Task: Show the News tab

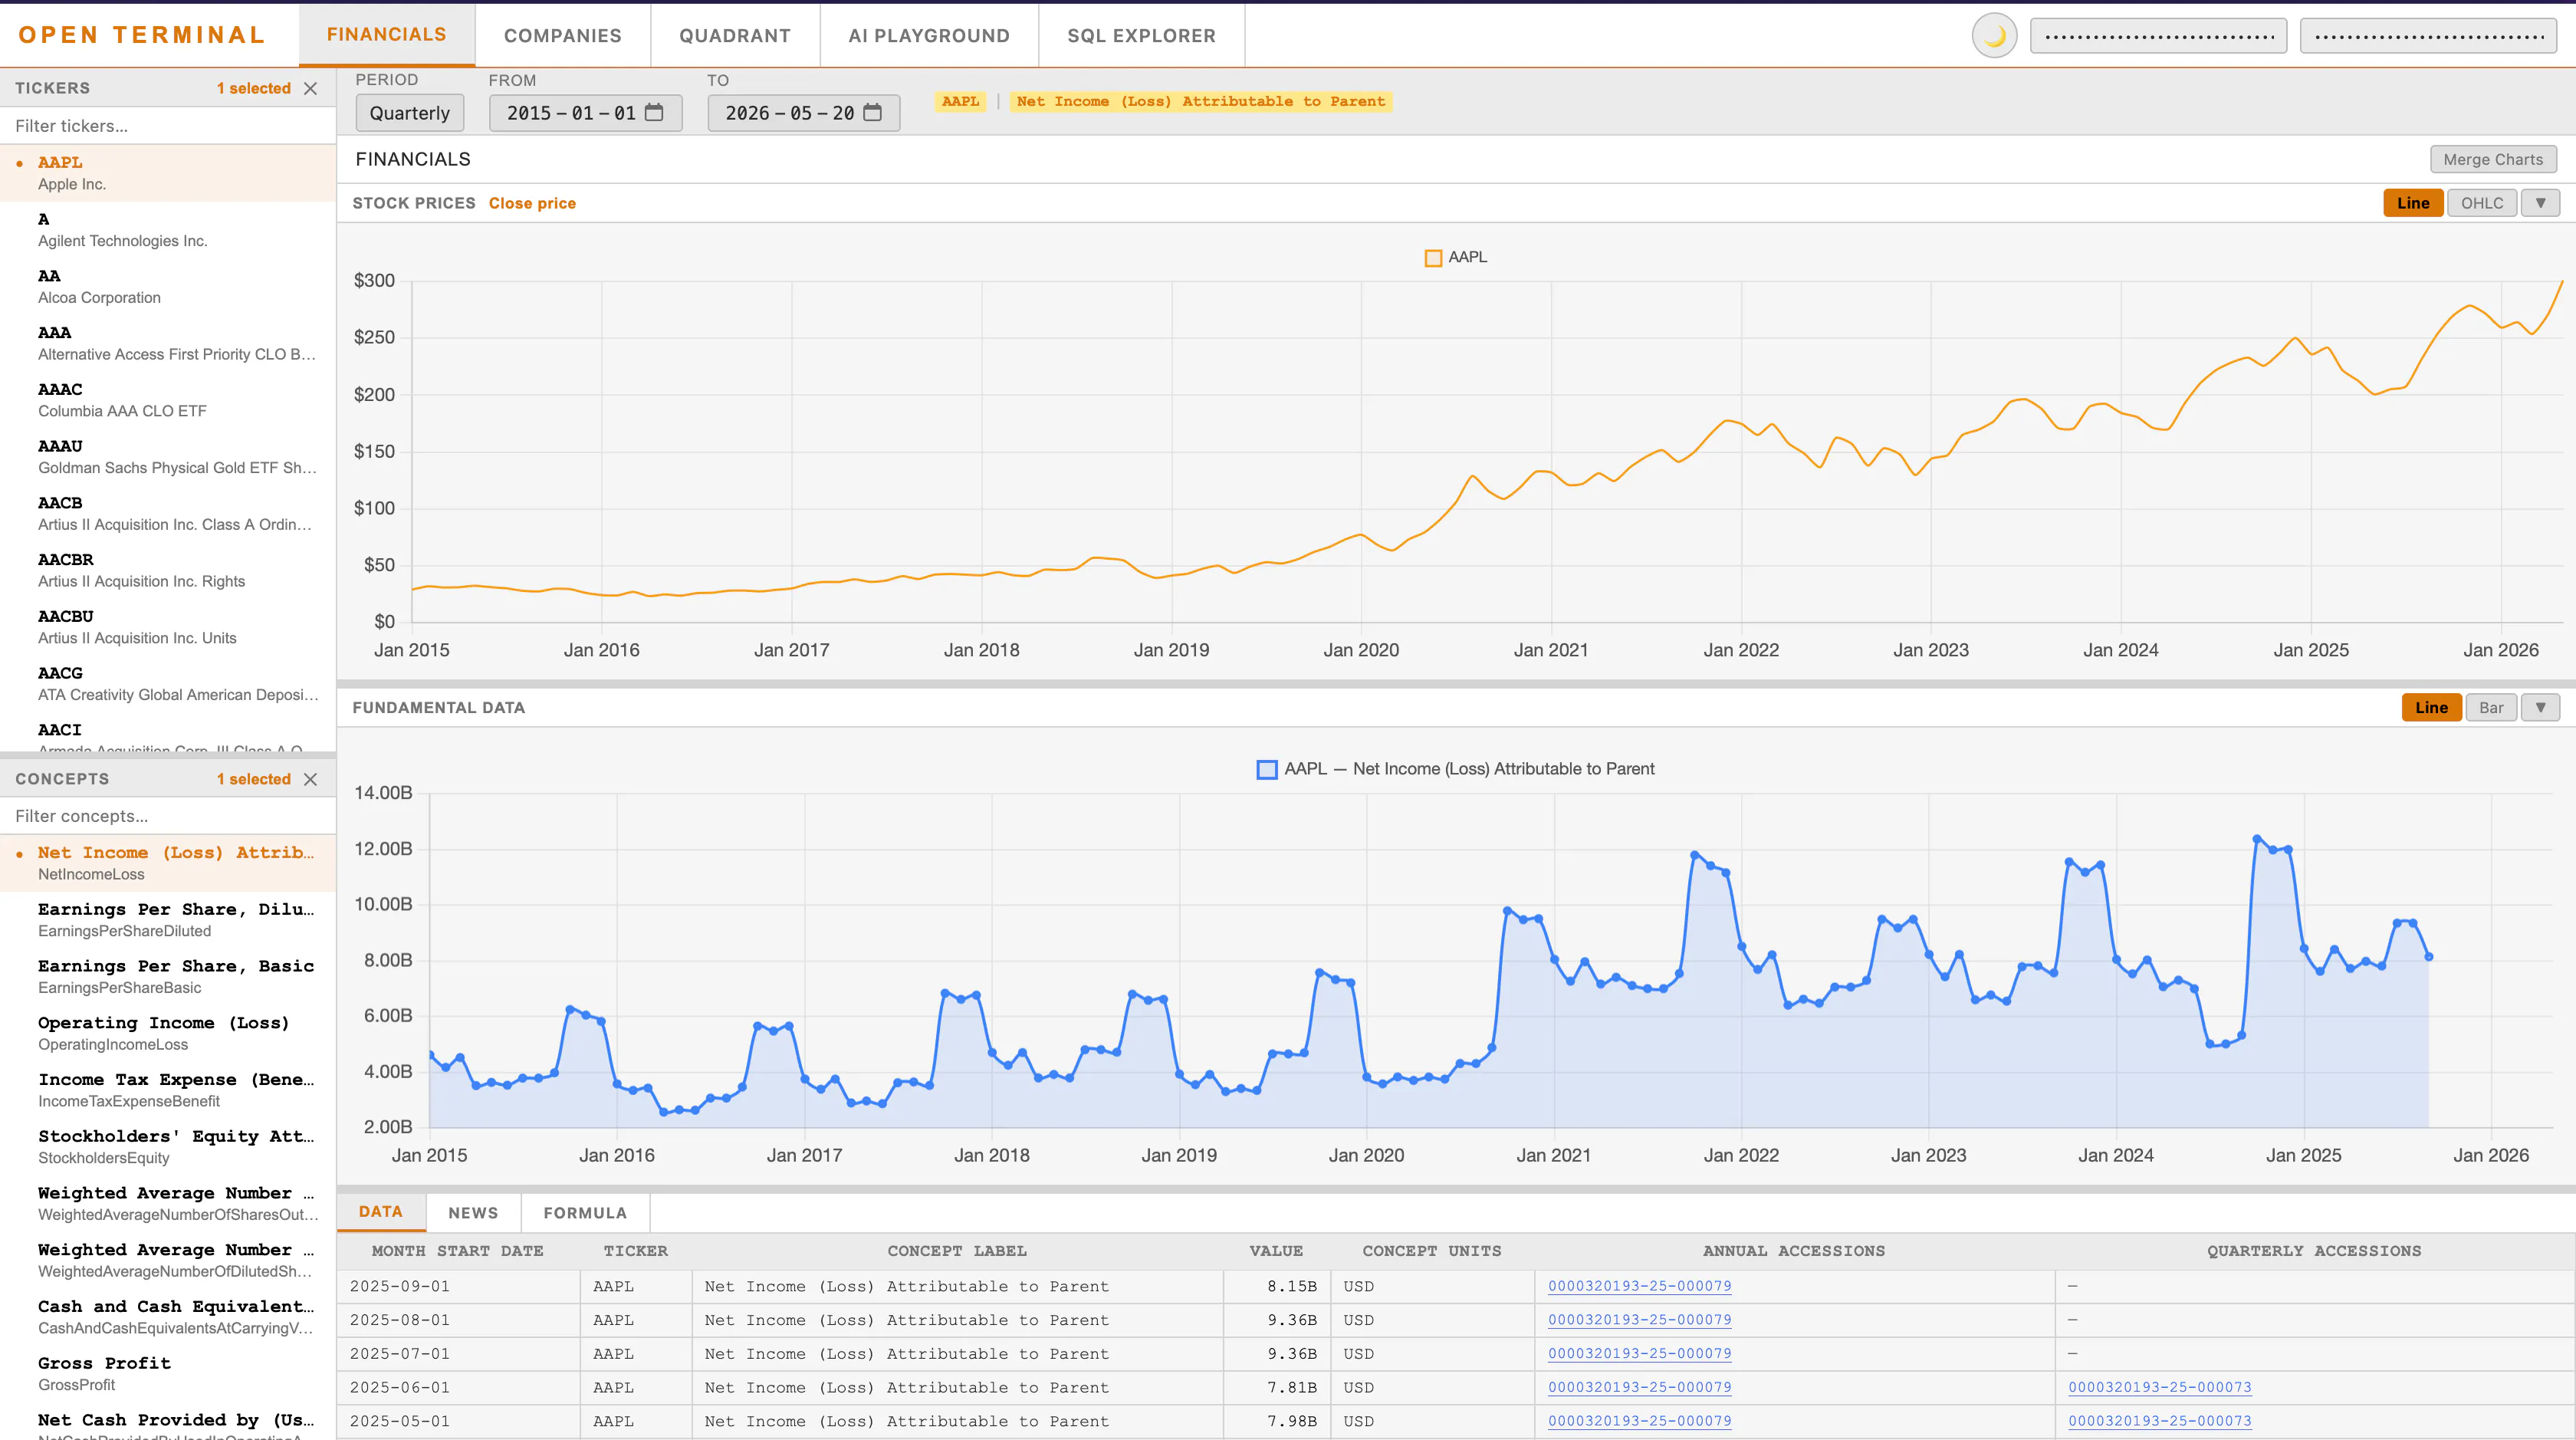Action: click(x=473, y=1213)
